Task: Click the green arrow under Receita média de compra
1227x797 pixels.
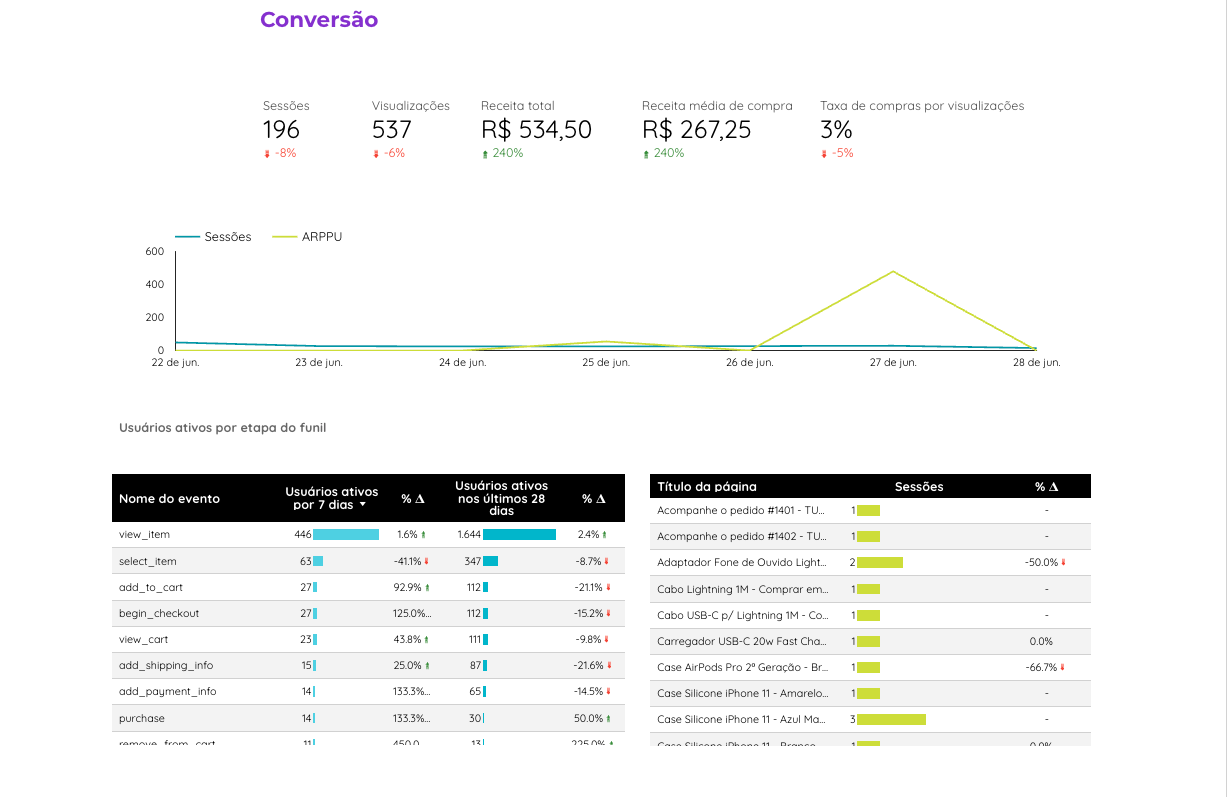Action: point(646,154)
